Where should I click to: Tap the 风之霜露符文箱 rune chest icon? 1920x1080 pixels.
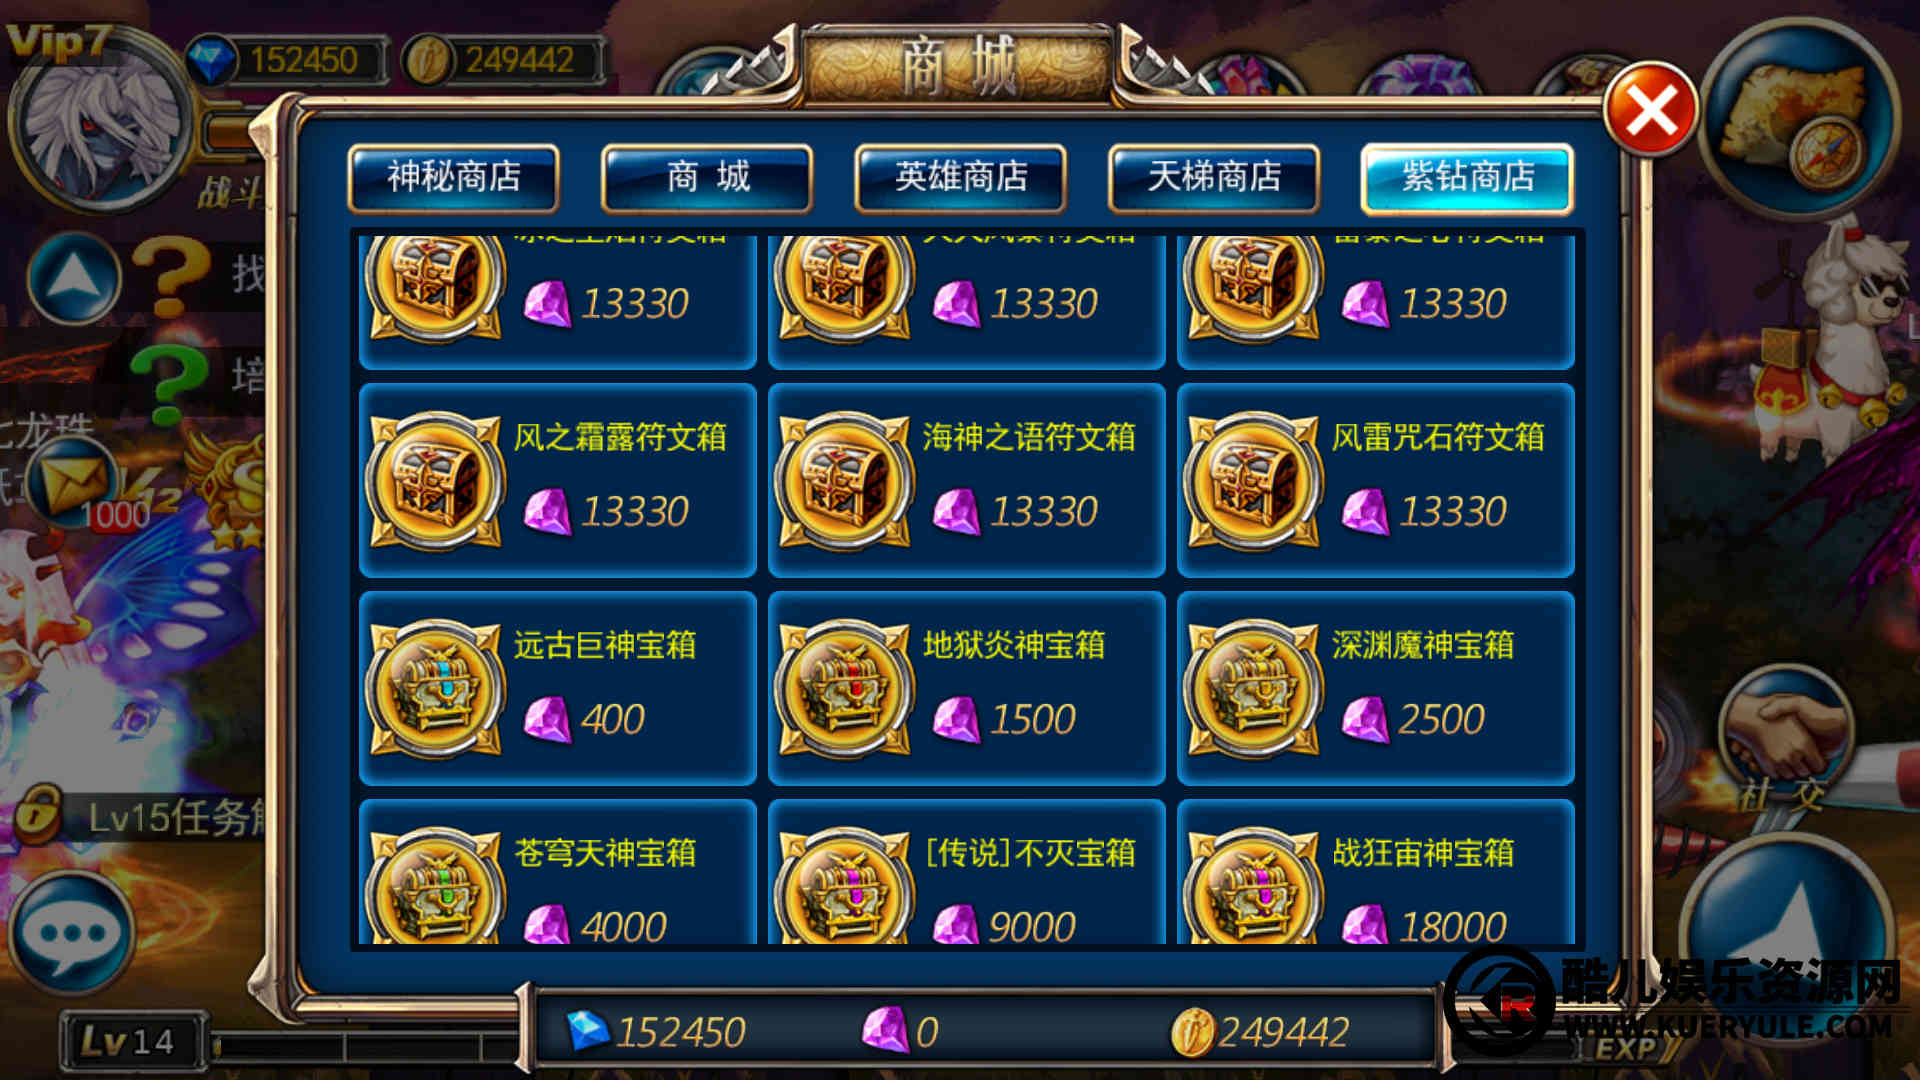(435, 481)
